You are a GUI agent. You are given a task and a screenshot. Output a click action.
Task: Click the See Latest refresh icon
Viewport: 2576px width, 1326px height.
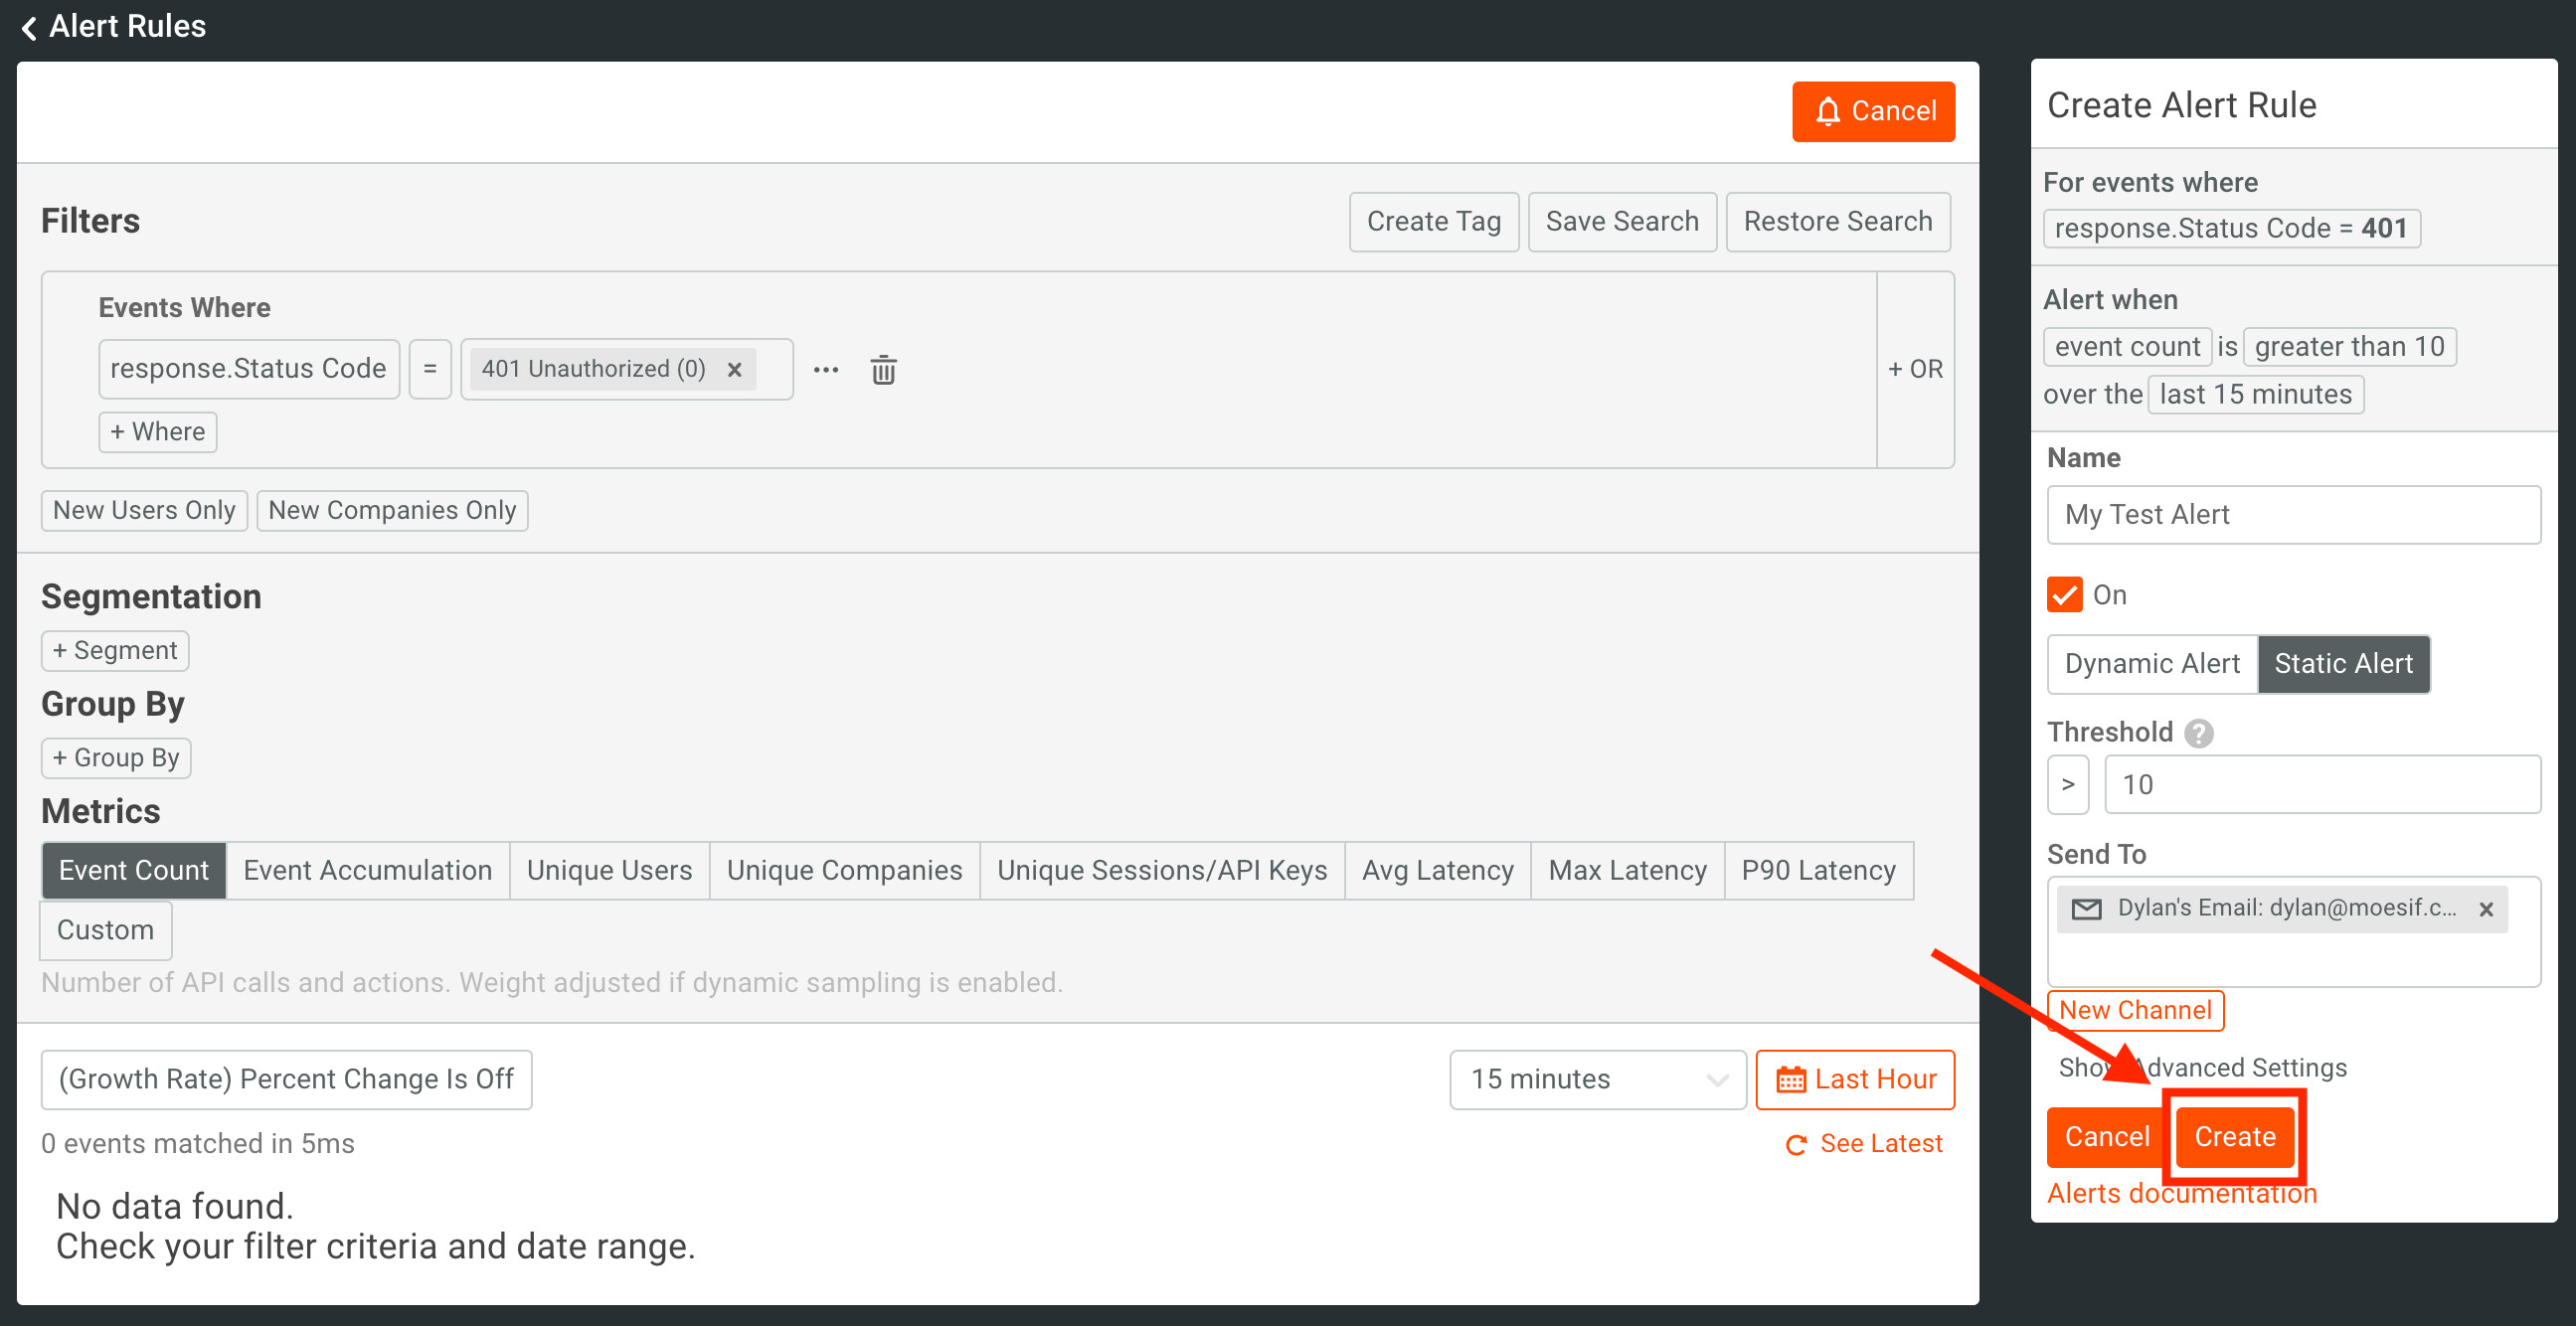coord(1796,1144)
